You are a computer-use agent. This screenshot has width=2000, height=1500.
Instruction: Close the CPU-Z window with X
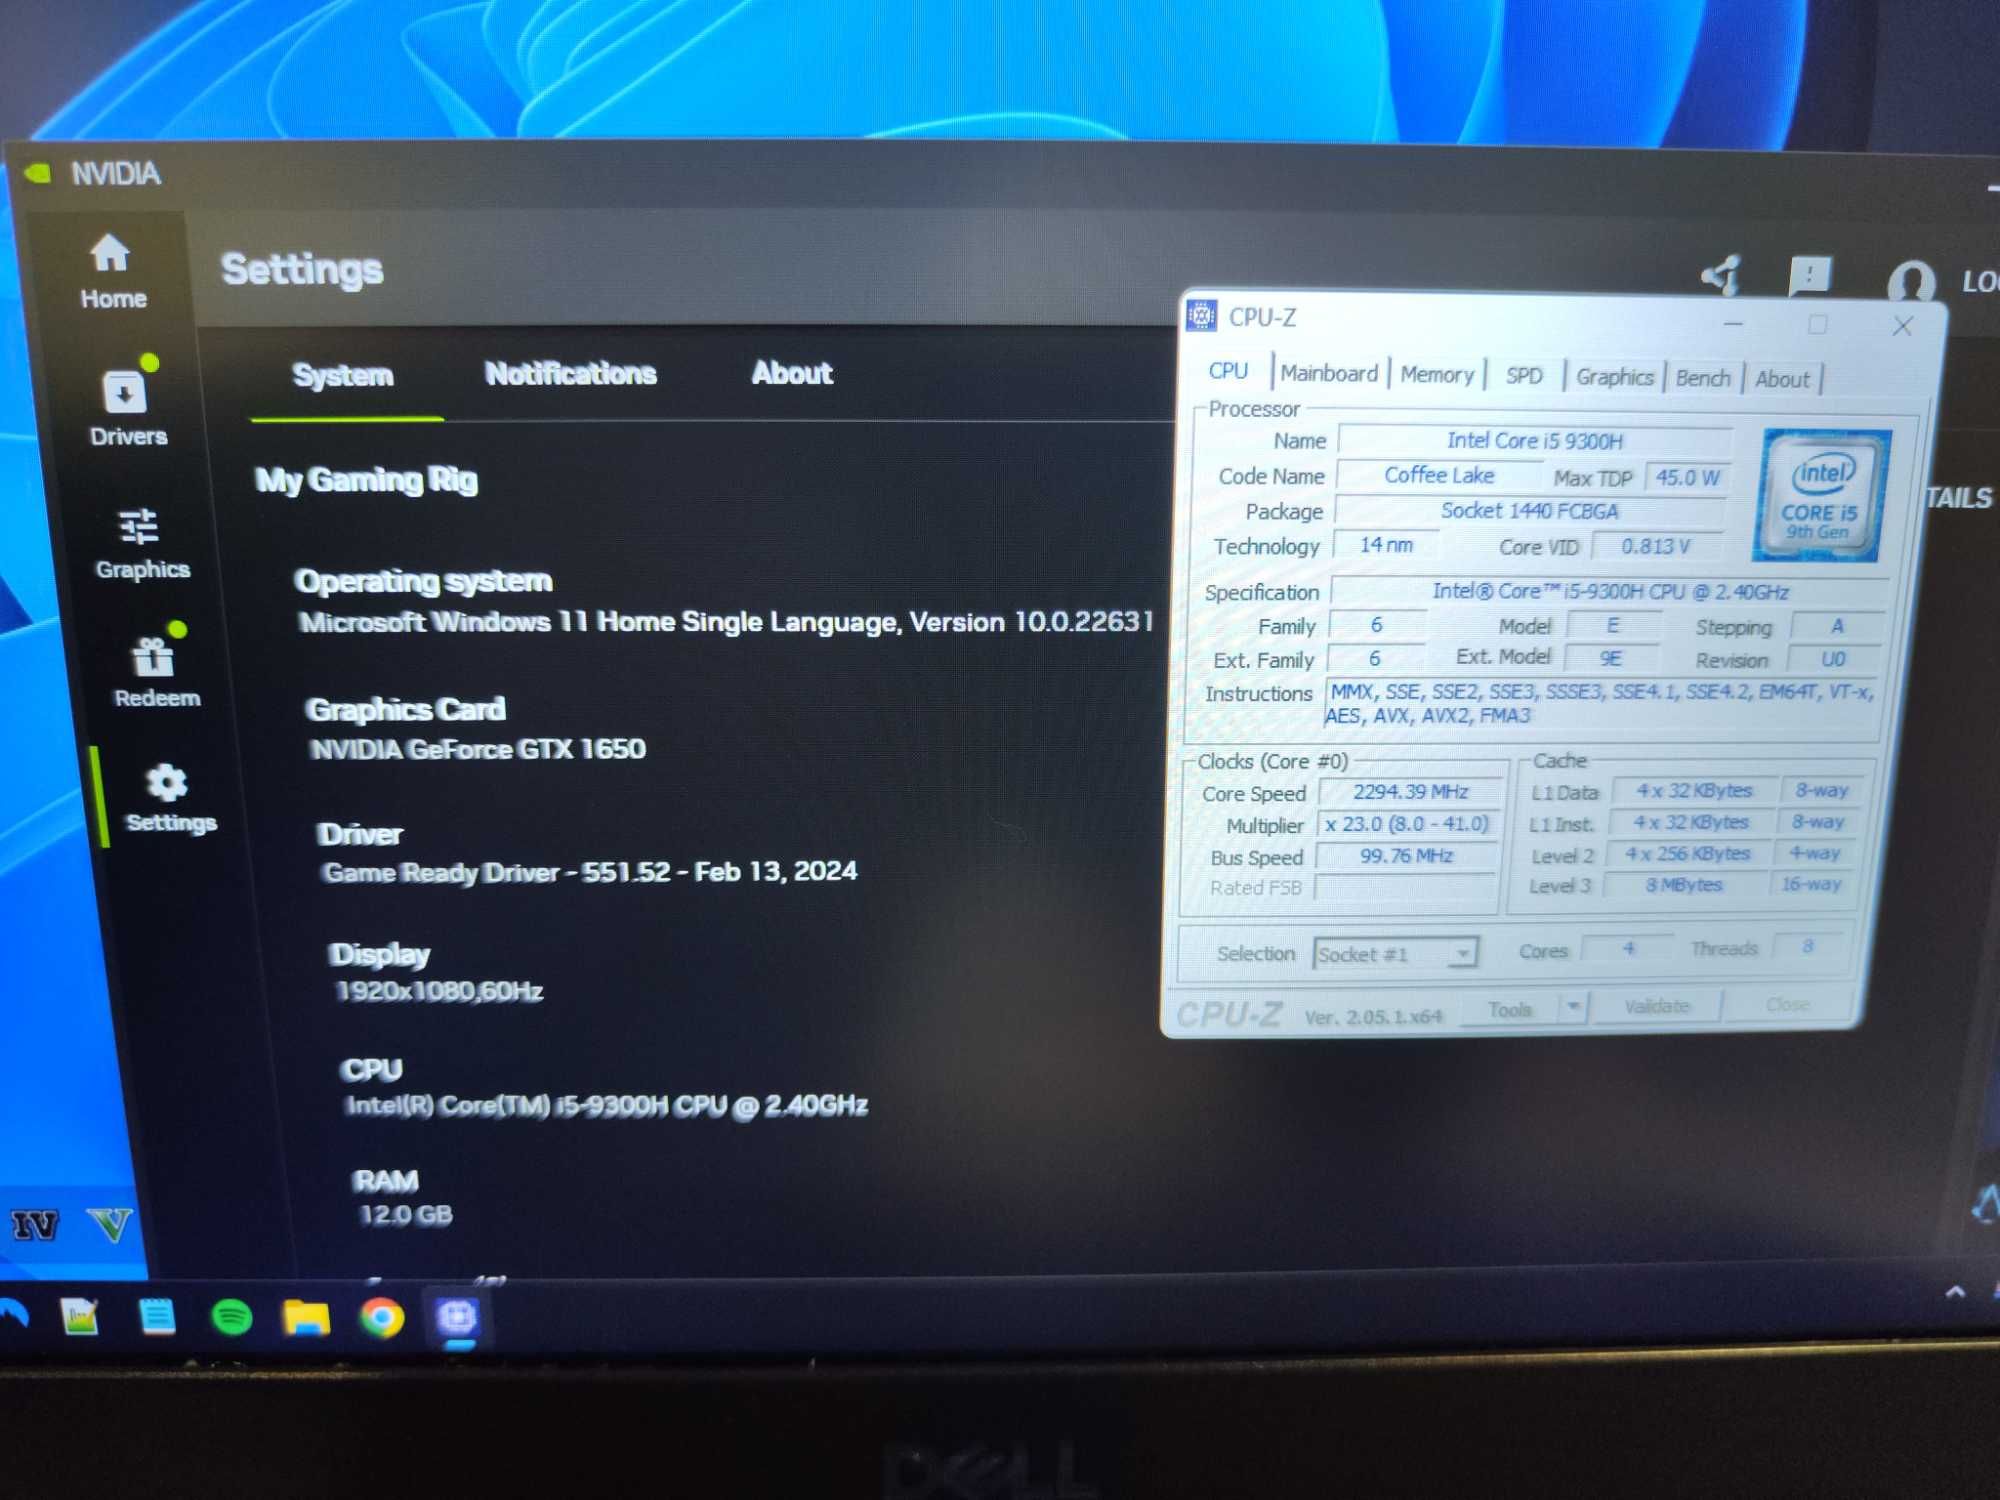click(x=1902, y=326)
